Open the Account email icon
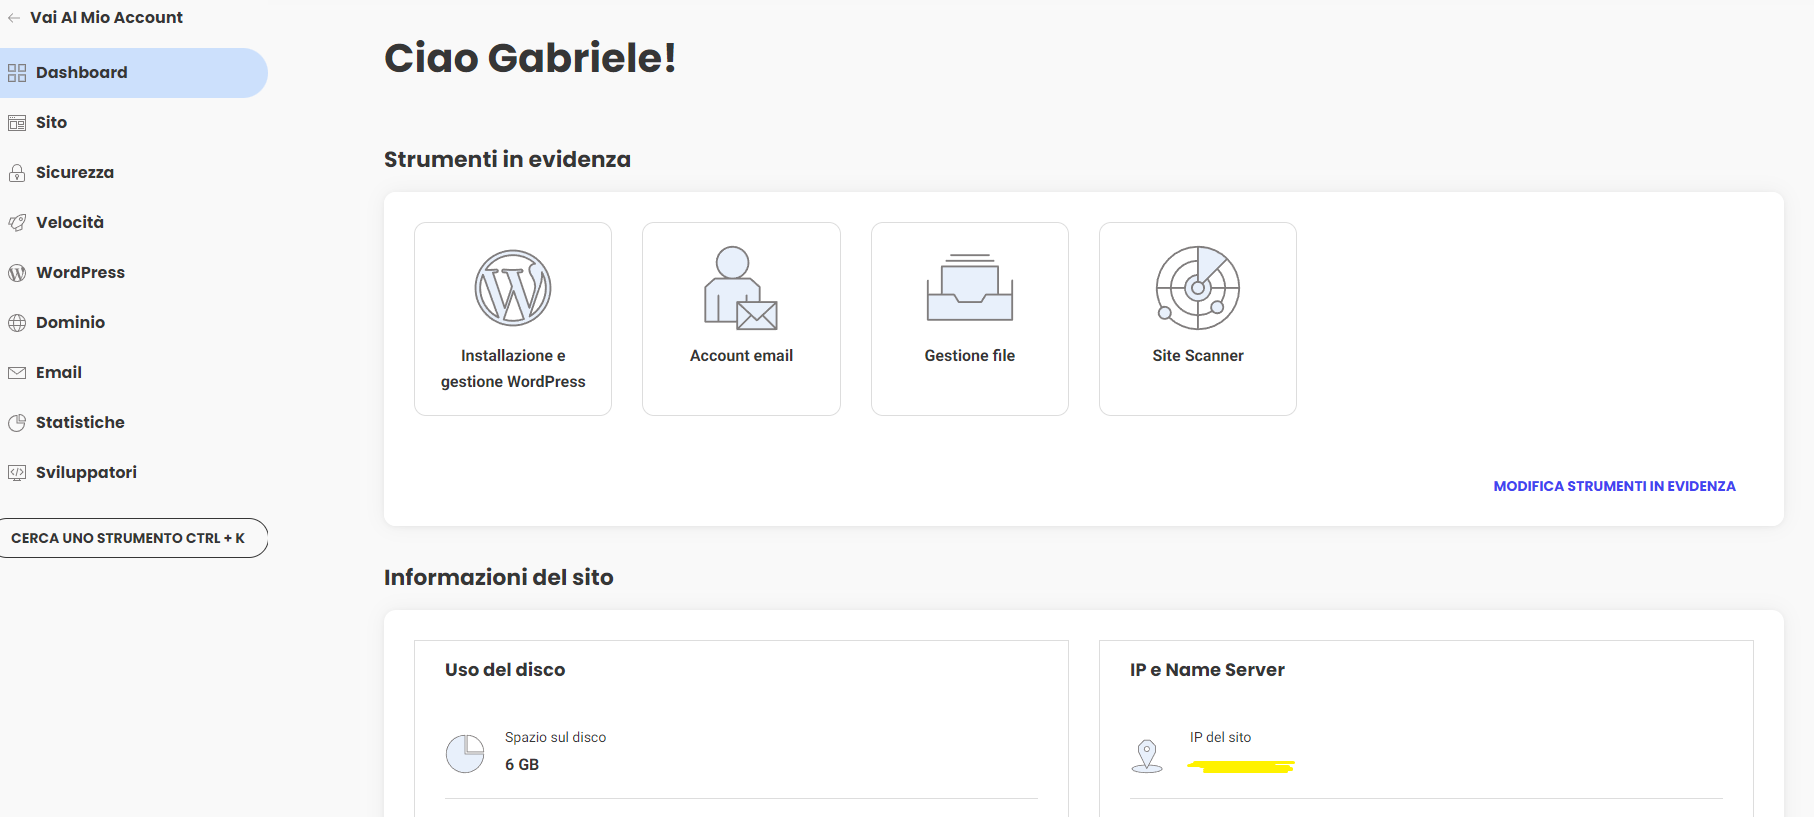Viewport: 1814px width, 817px height. (741, 288)
